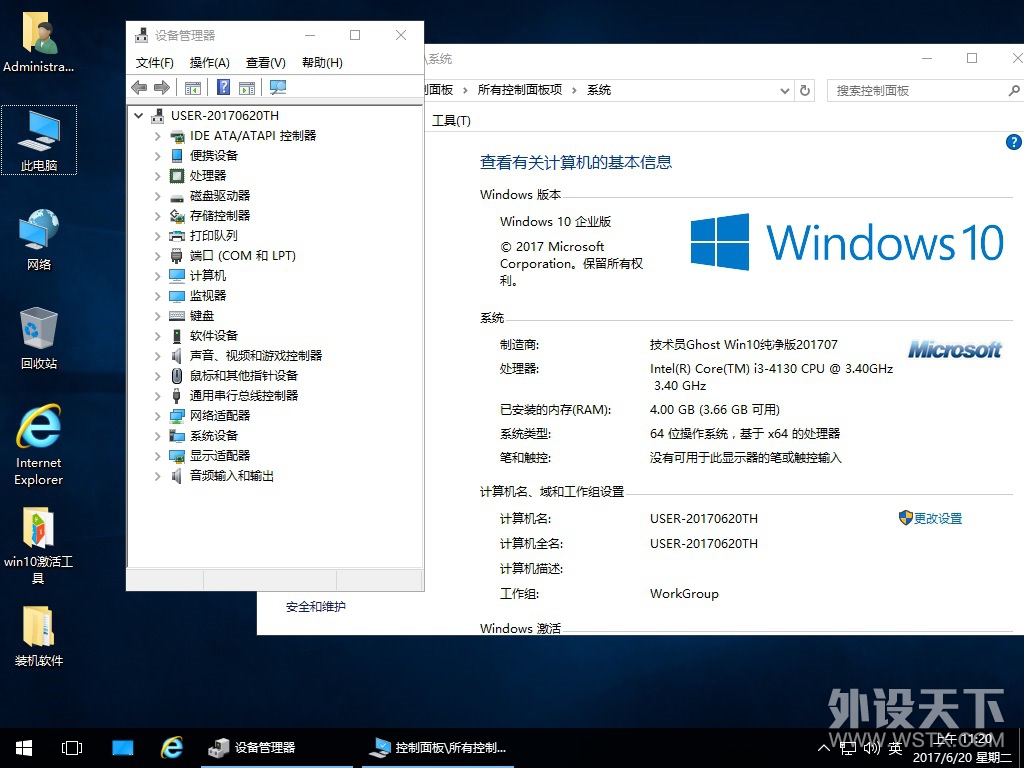Image resolution: width=1024 pixels, height=768 pixels.
Task: Open the 操作(A) menu
Action: [210, 63]
